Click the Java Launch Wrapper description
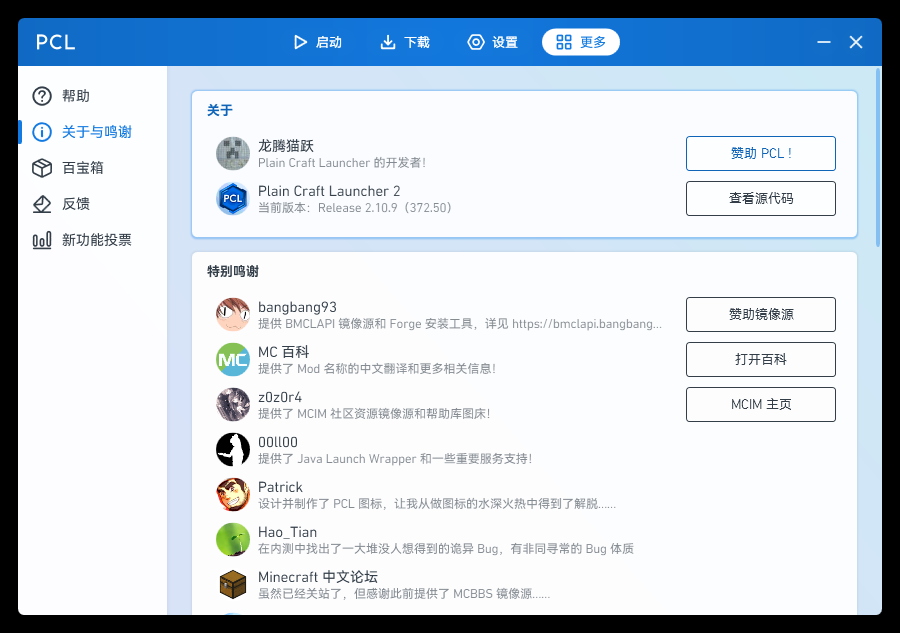This screenshot has width=900, height=633. tap(395, 459)
